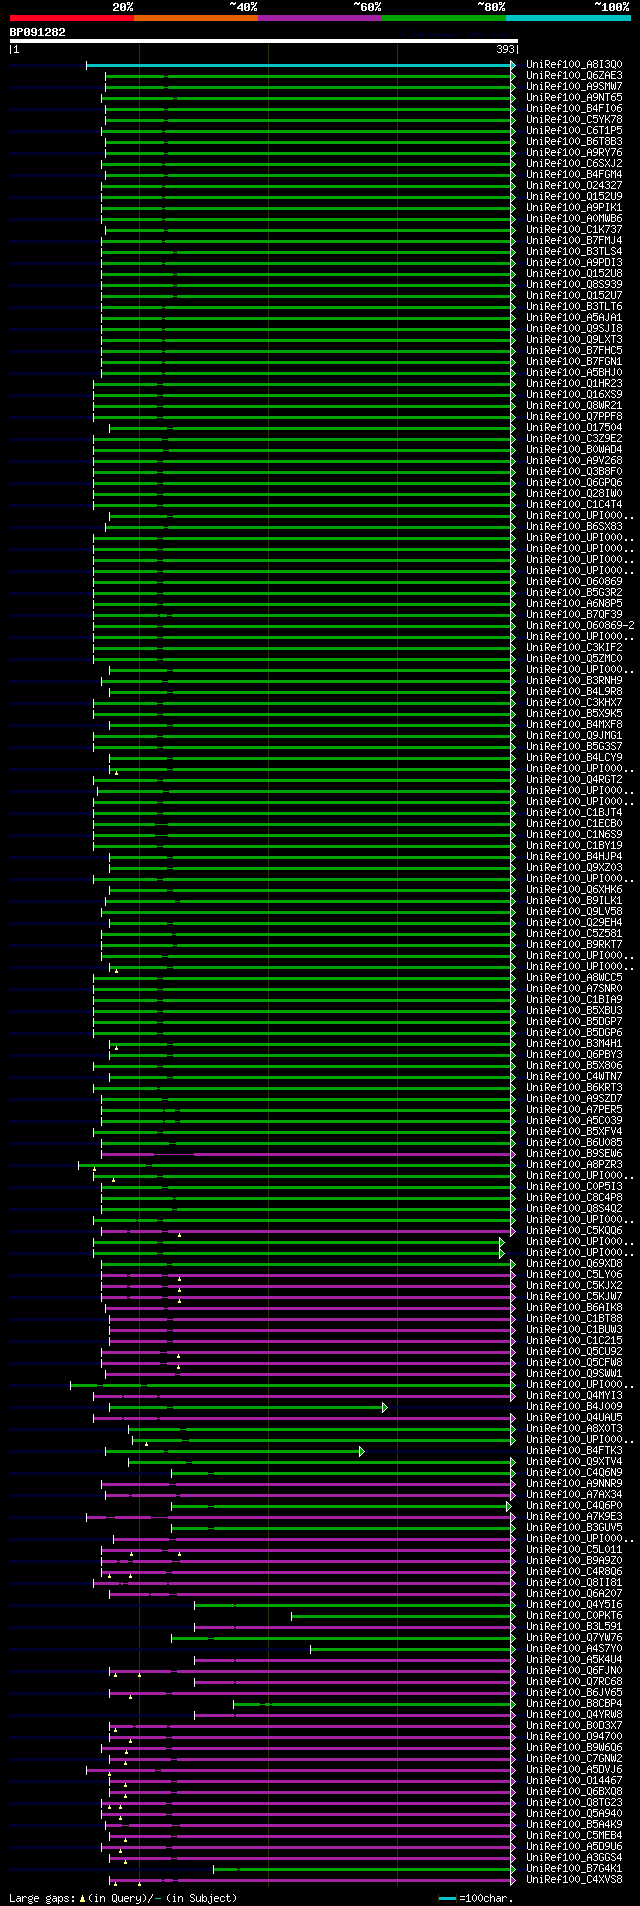Open hit UniRef100_O14467
This screenshot has height=1906, width=640.
coord(574,1781)
